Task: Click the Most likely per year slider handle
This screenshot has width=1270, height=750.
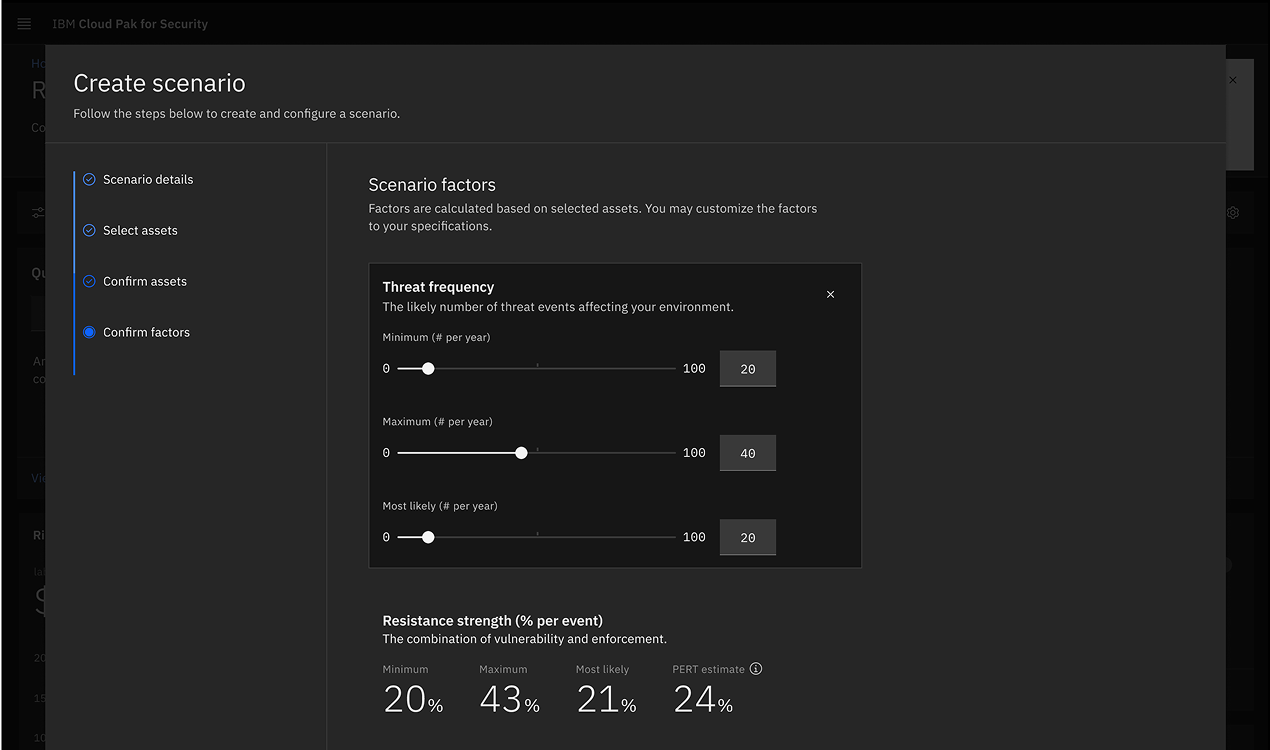Action: [428, 537]
